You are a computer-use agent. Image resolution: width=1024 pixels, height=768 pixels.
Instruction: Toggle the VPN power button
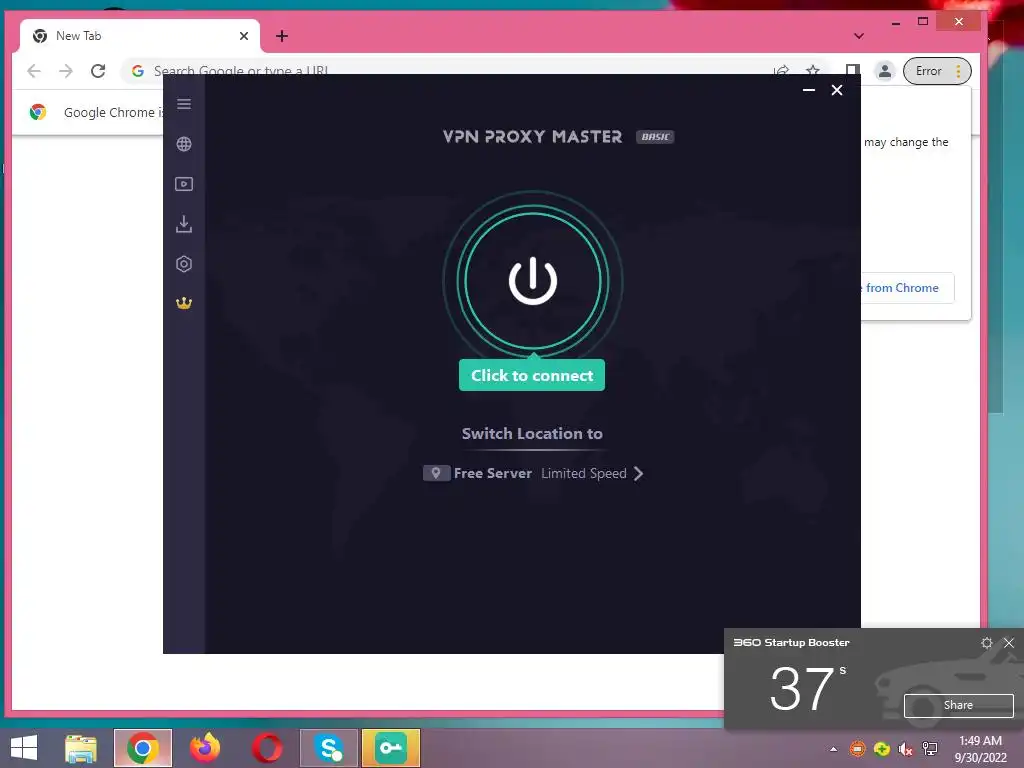click(x=533, y=281)
